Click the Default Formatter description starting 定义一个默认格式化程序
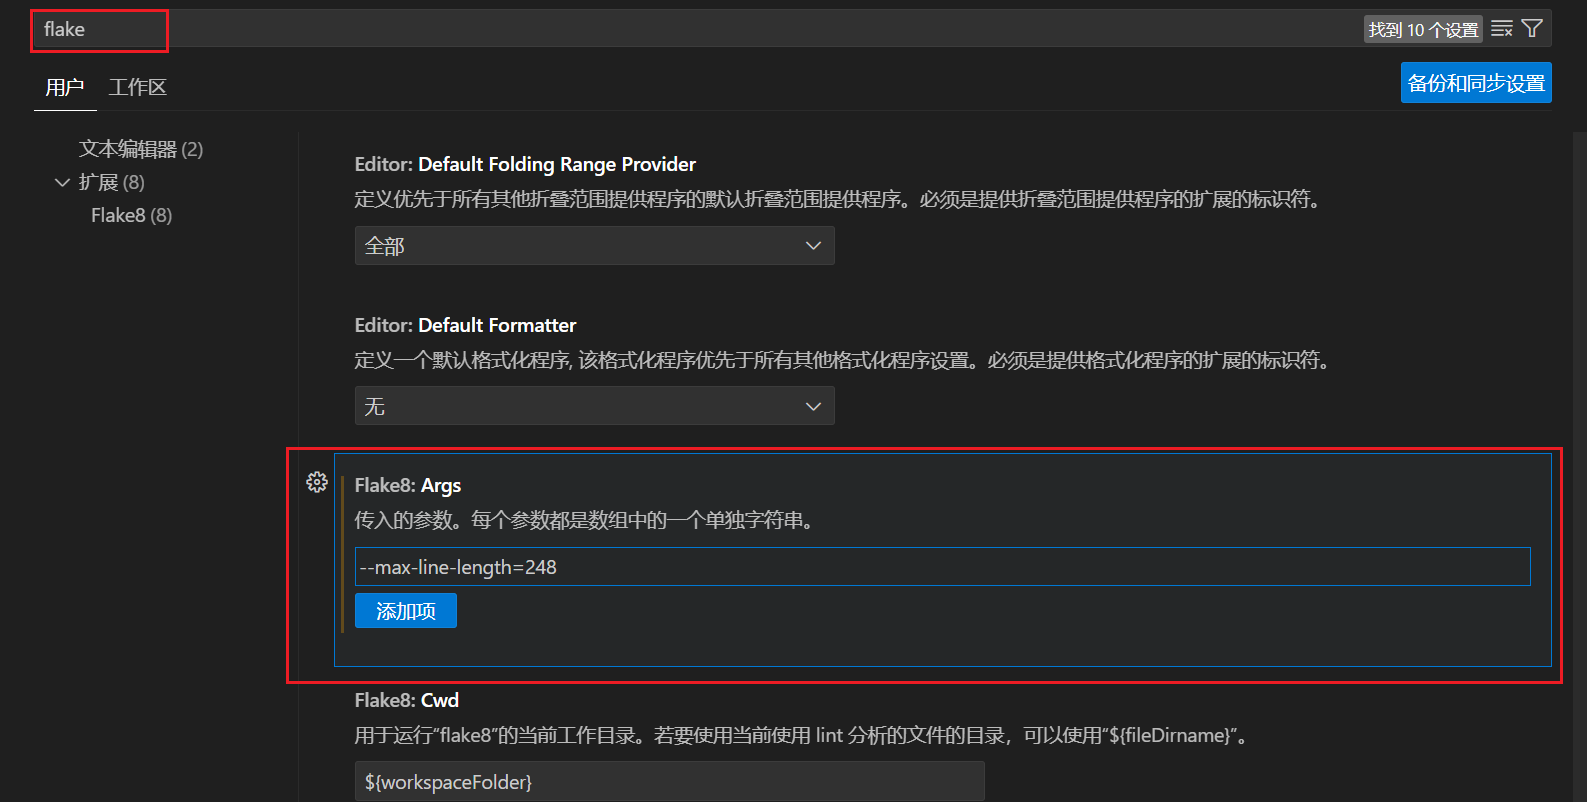 [x=844, y=360]
